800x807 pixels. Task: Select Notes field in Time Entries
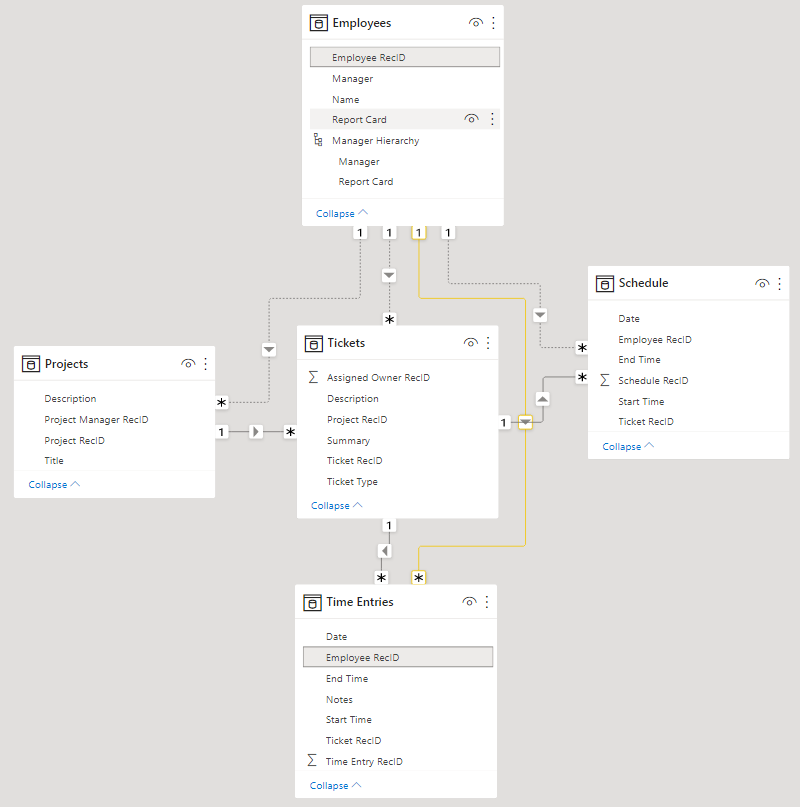click(x=339, y=699)
